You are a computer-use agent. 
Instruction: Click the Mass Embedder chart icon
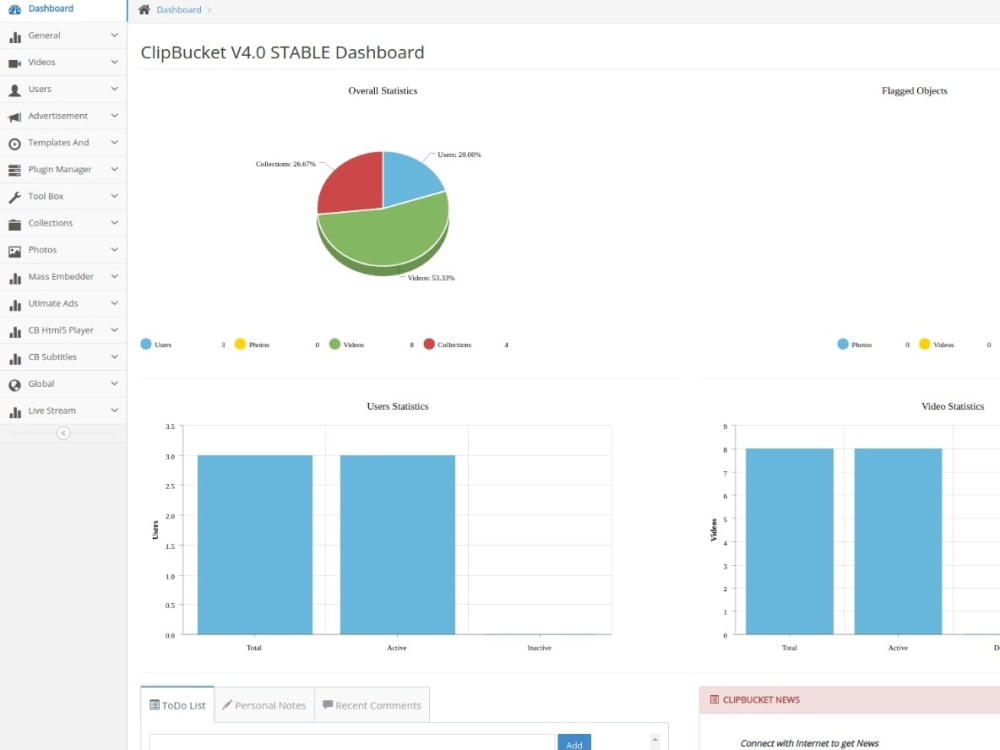(x=15, y=278)
